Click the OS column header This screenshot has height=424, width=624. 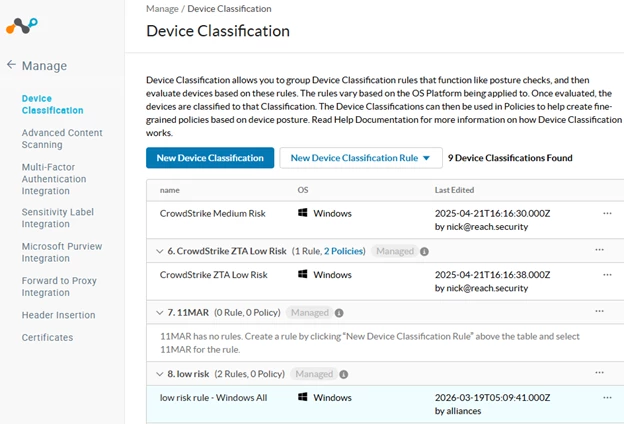click(x=303, y=190)
